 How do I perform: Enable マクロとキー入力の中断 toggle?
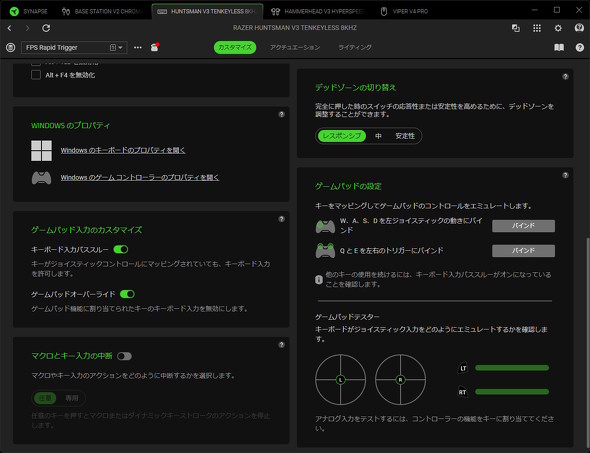tap(124, 356)
